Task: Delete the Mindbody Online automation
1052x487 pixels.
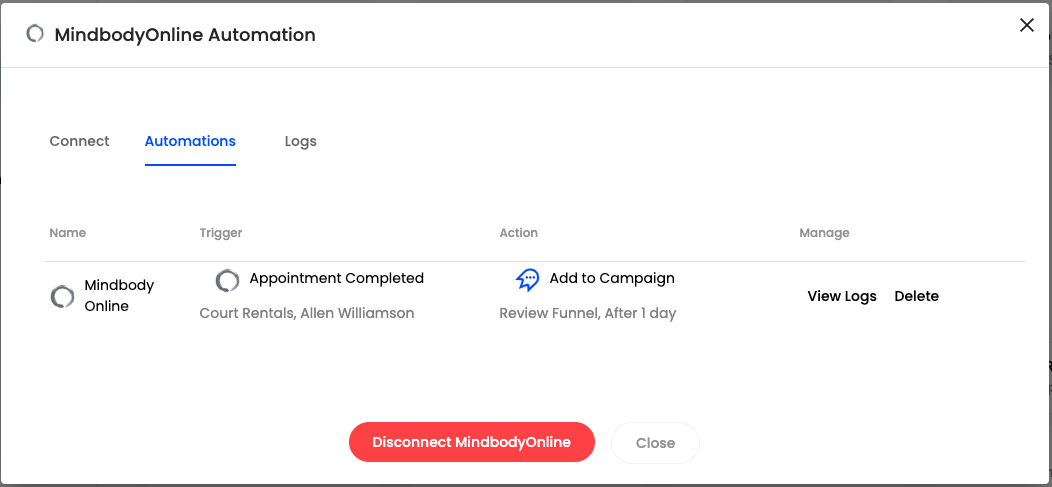Action: pos(916,296)
